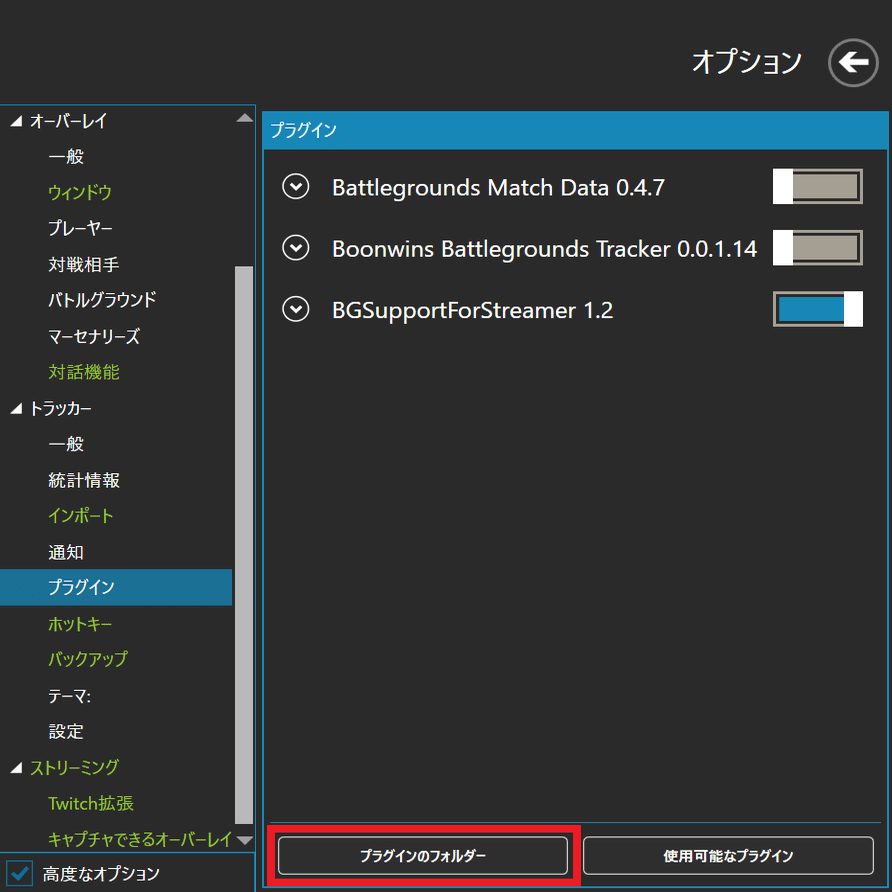Disable BGSupportForStreamer plugin toggle
Viewport: 892px width, 892px height.
817,309
